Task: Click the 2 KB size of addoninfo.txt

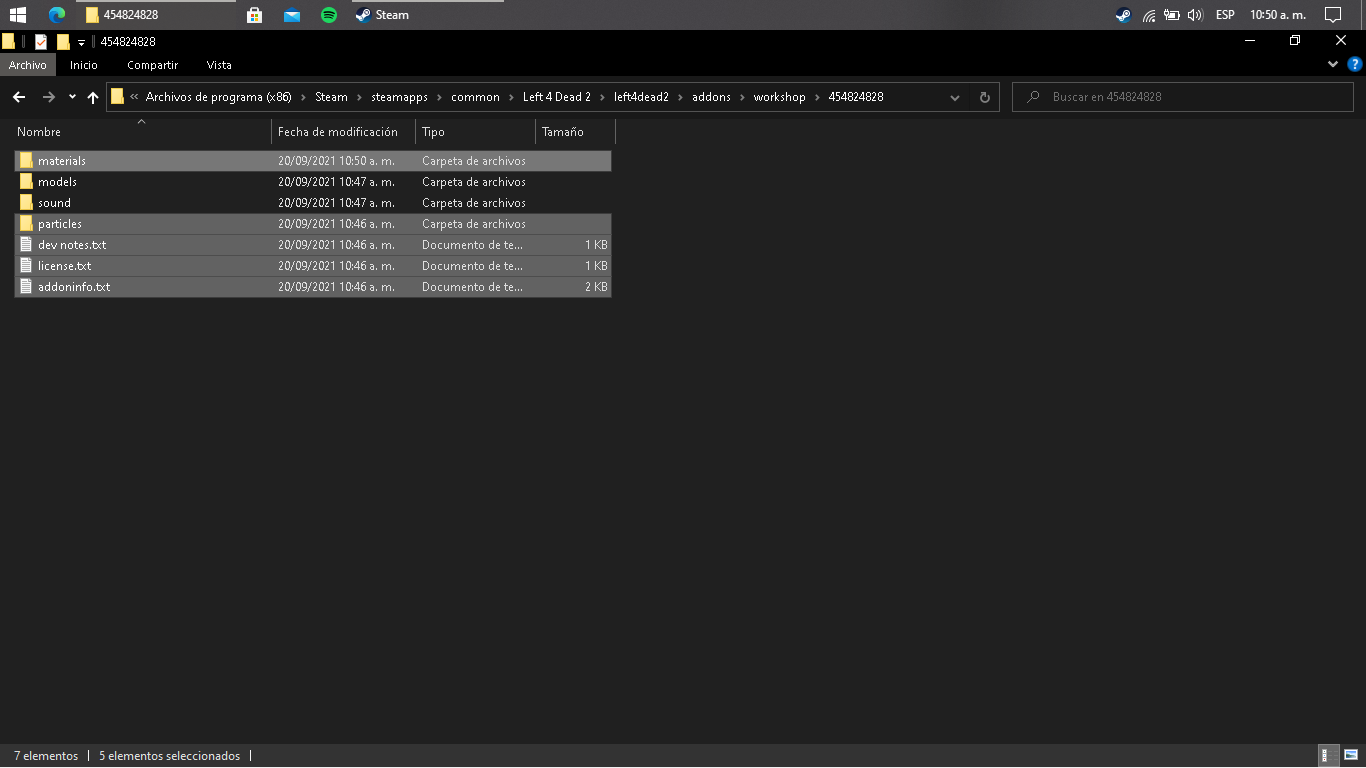Action: click(596, 287)
